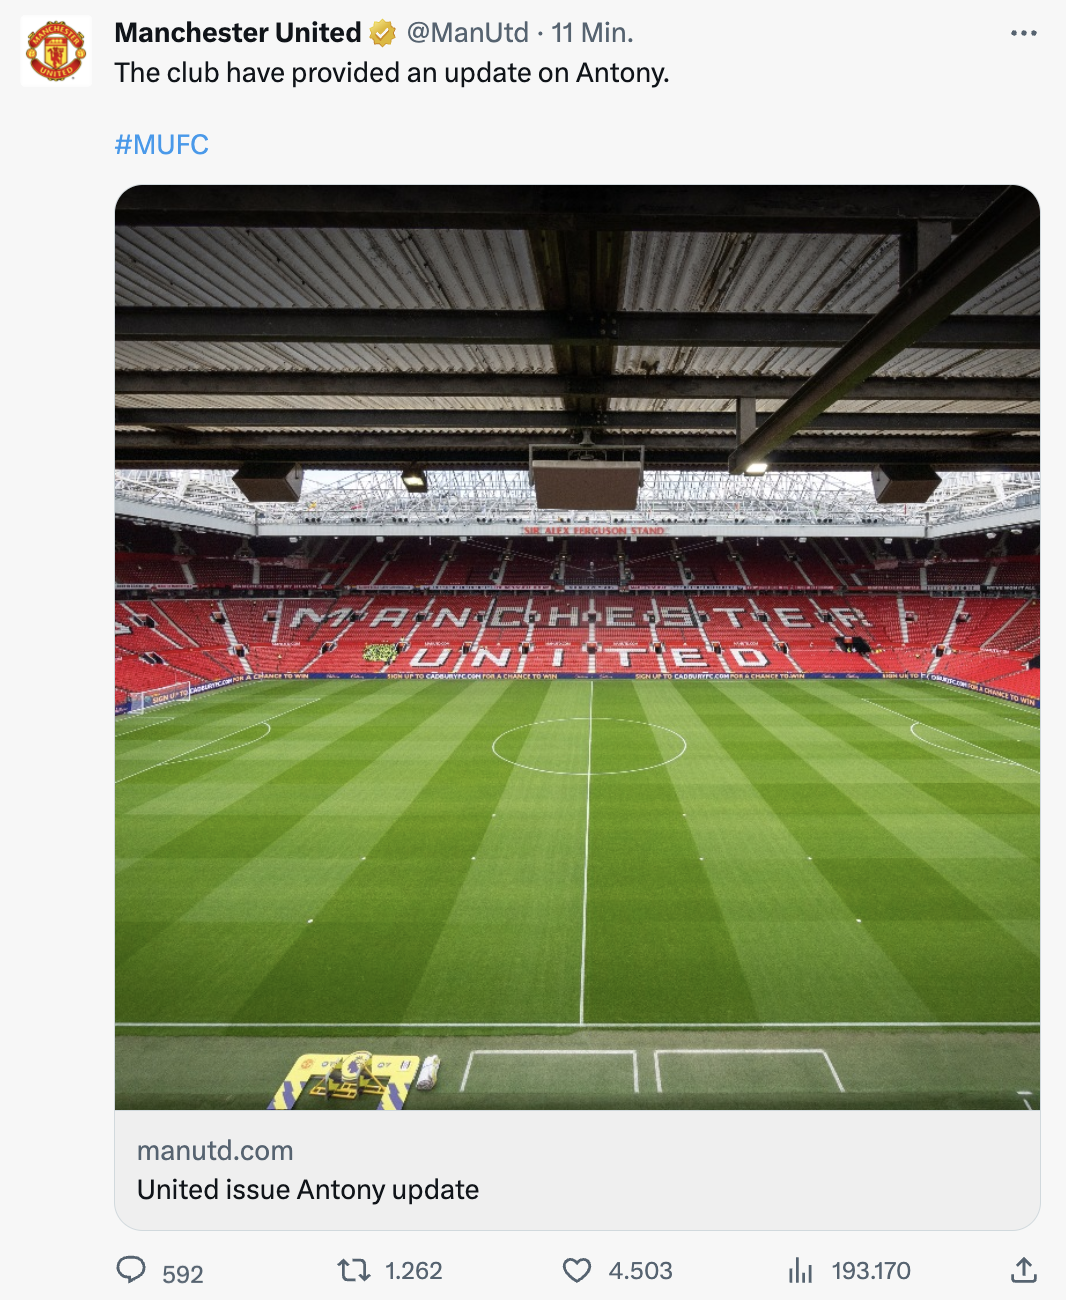
Task: Click the retweet arrows icon
Action: point(354,1270)
